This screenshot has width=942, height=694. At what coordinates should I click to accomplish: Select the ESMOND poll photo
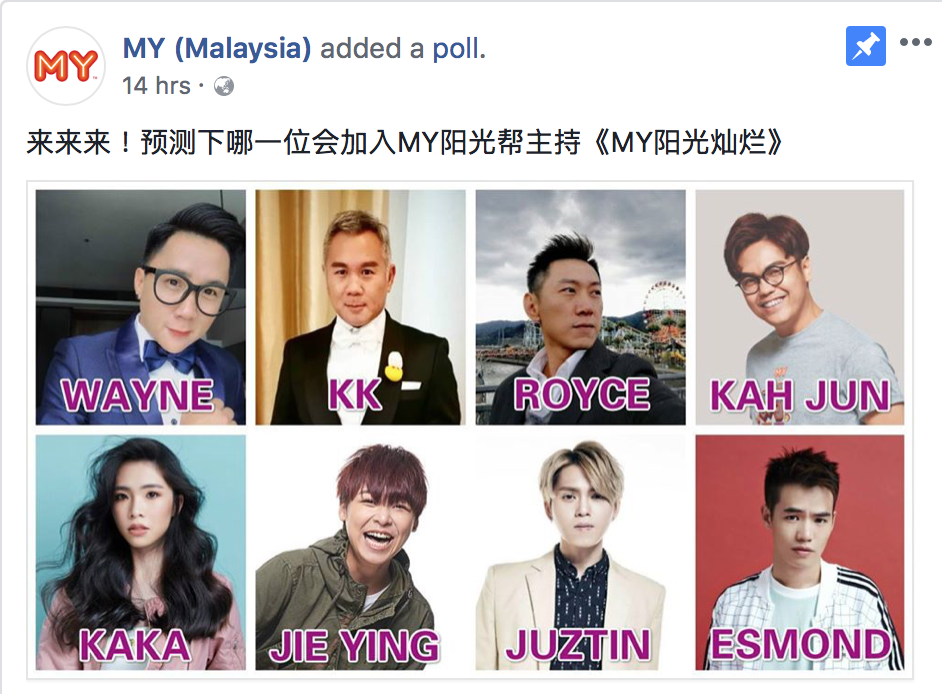pyautogui.click(x=800, y=552)
